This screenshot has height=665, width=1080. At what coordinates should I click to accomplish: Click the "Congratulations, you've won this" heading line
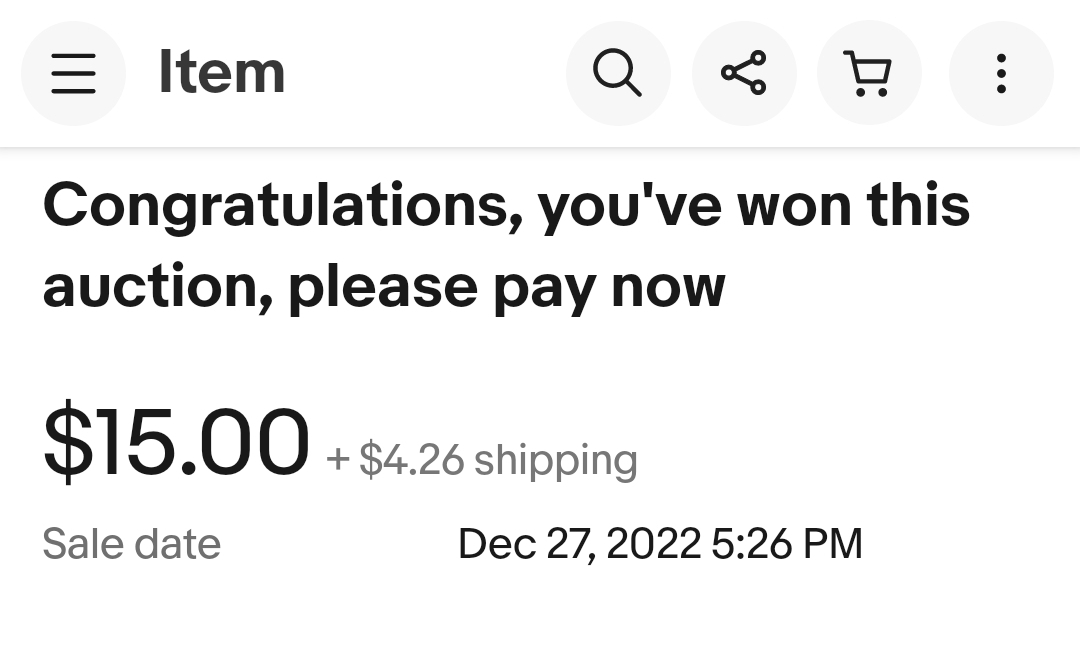coord(506,206)
